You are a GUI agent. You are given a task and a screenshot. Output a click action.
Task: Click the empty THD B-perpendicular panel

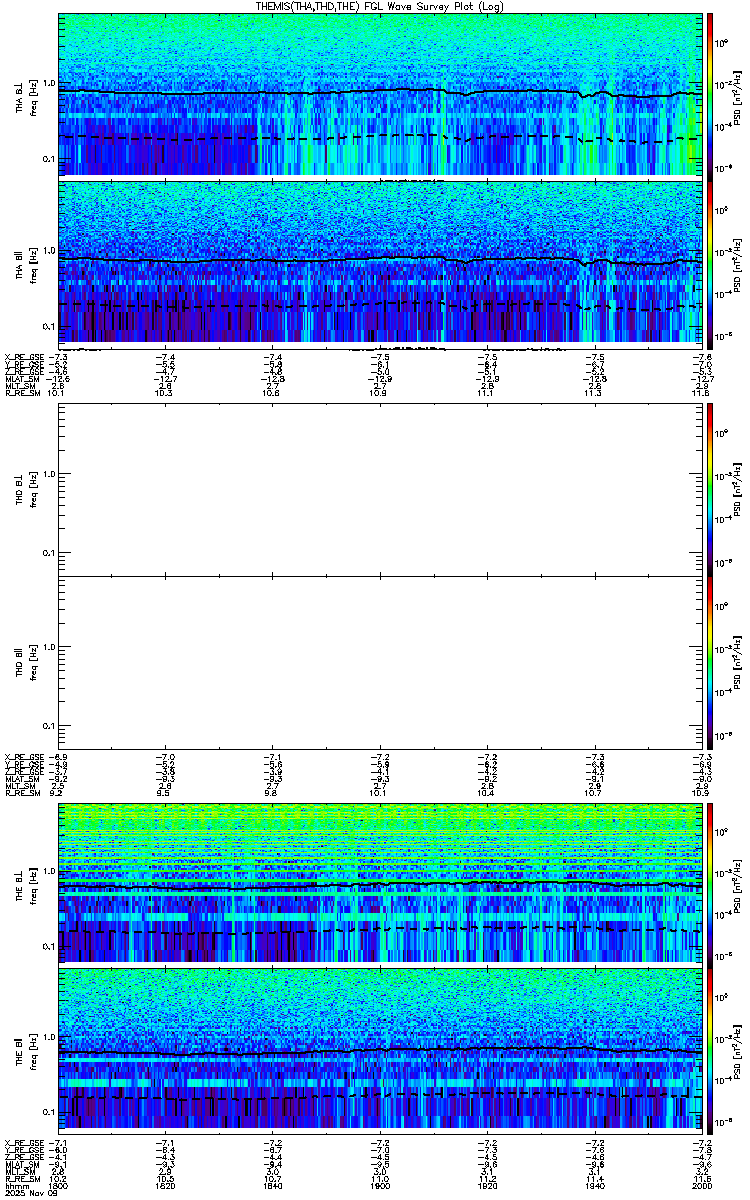[379, 489]
